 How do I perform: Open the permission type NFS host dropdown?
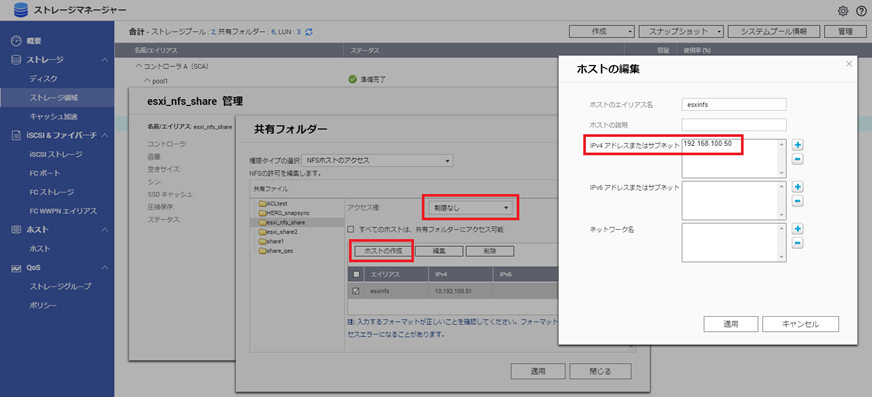tap(378, 161)
